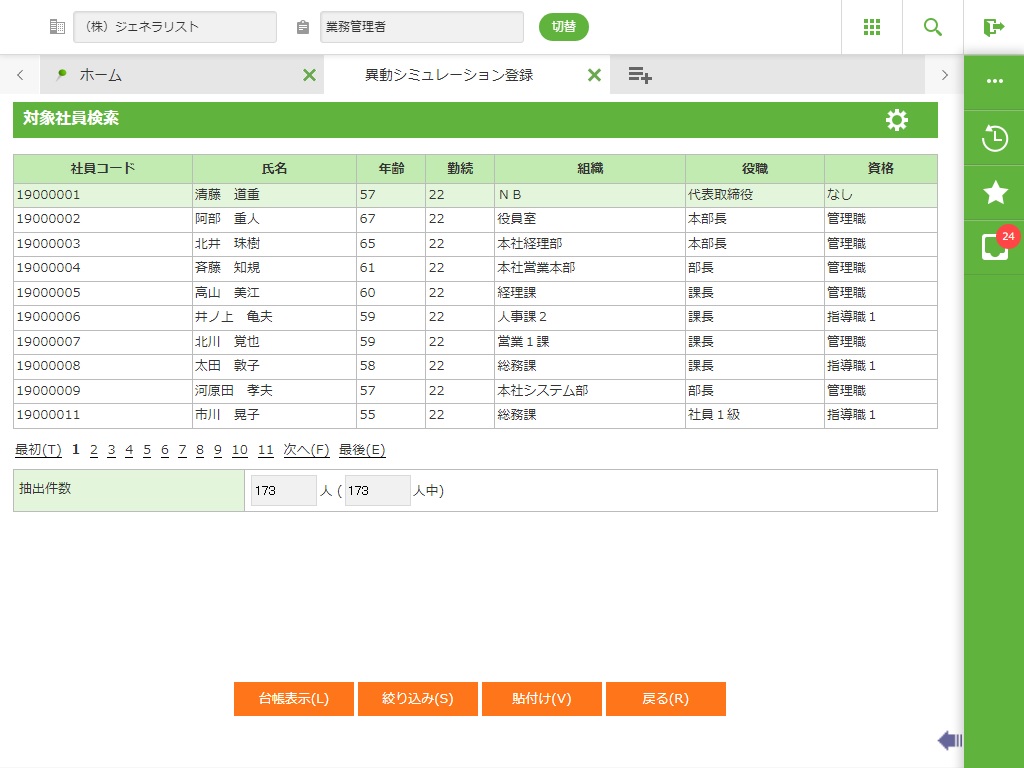Close the 異動シミュレーション登録 tab

click(x=594, y=75)
